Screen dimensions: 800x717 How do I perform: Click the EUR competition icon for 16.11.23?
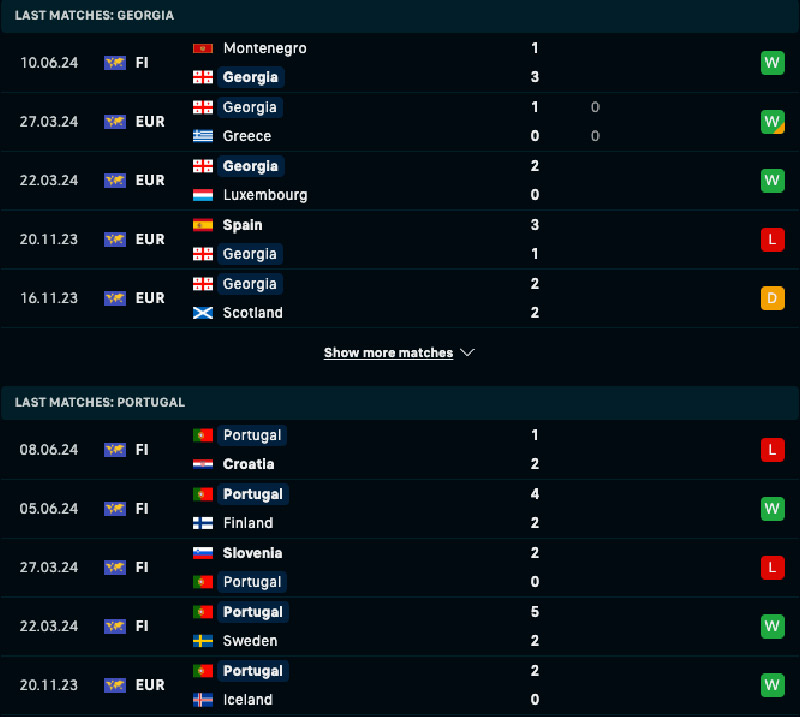[x=115, y=298]
